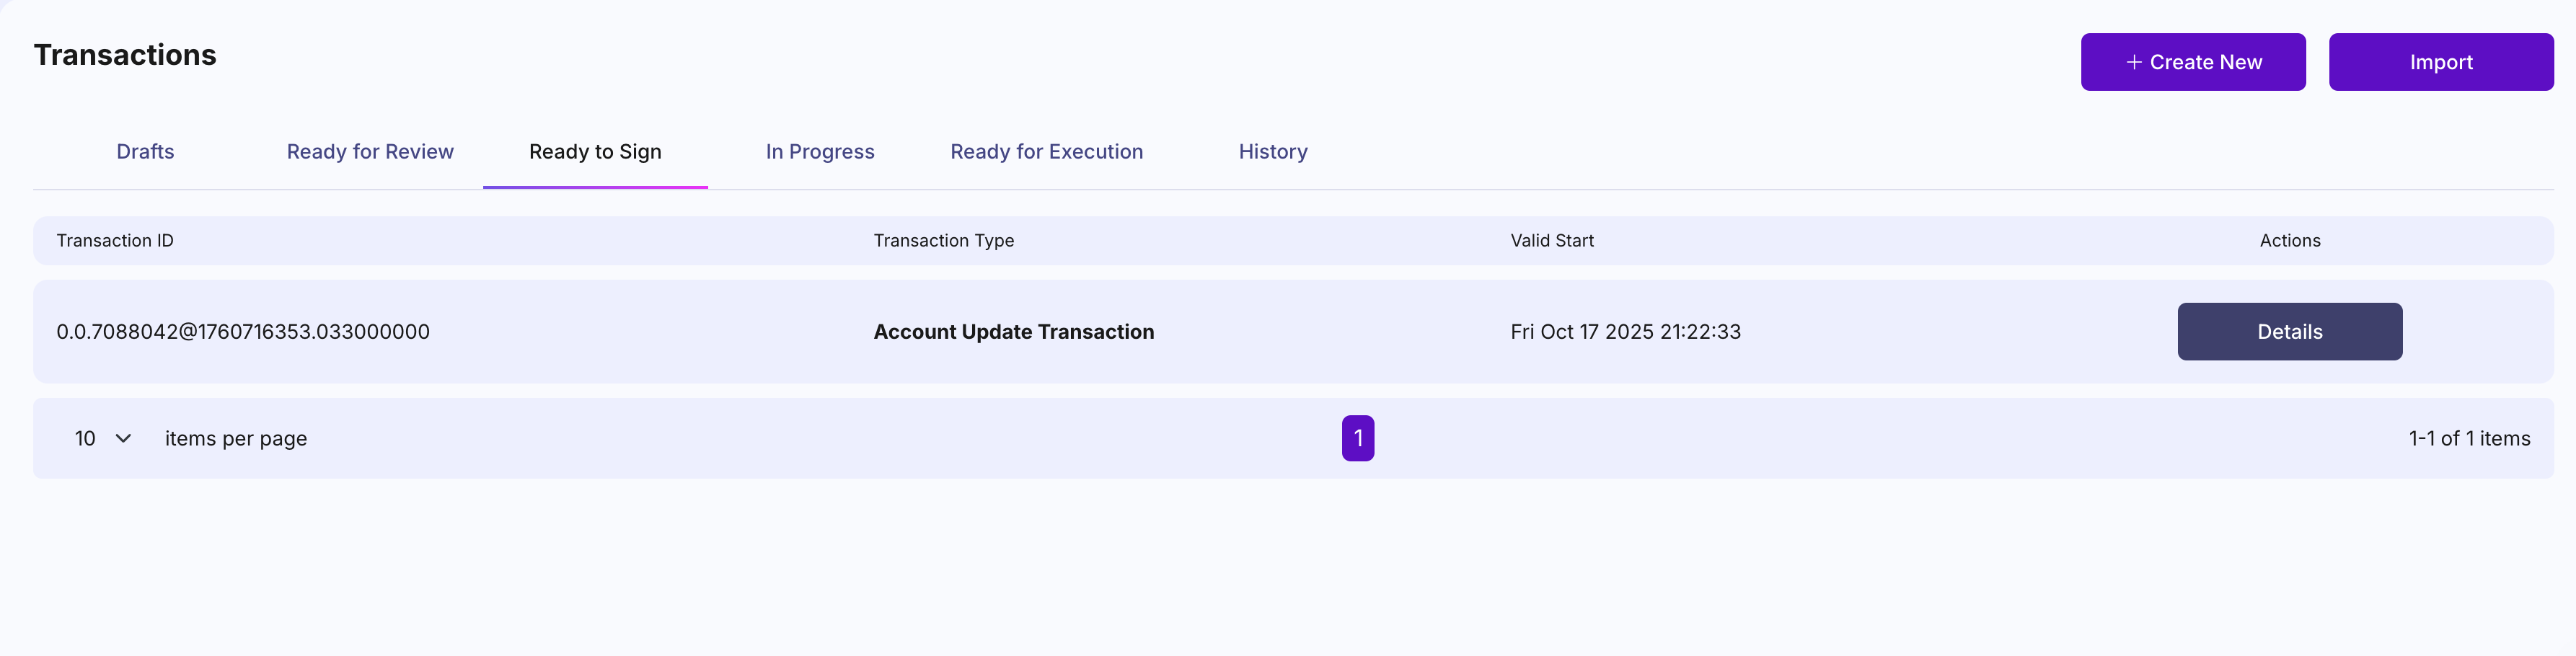Go to page 1 in pagination

tap(1357, 438)
